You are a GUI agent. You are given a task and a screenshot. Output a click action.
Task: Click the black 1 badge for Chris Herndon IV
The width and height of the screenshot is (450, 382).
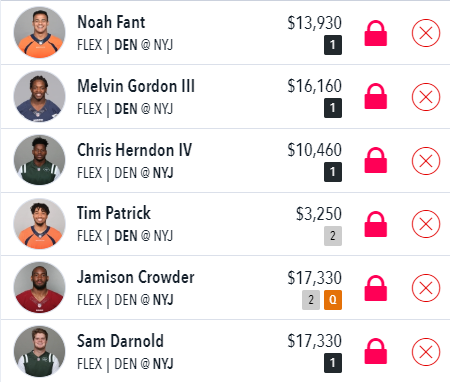333,172
